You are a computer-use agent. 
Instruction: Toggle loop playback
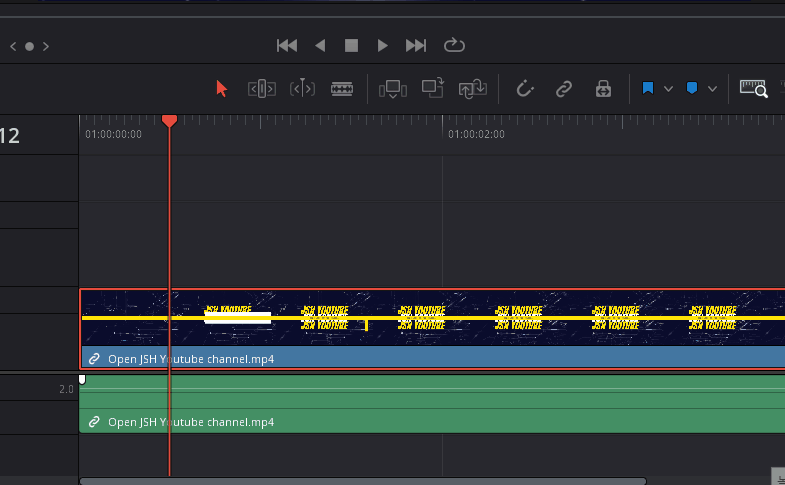click(454, 46)
